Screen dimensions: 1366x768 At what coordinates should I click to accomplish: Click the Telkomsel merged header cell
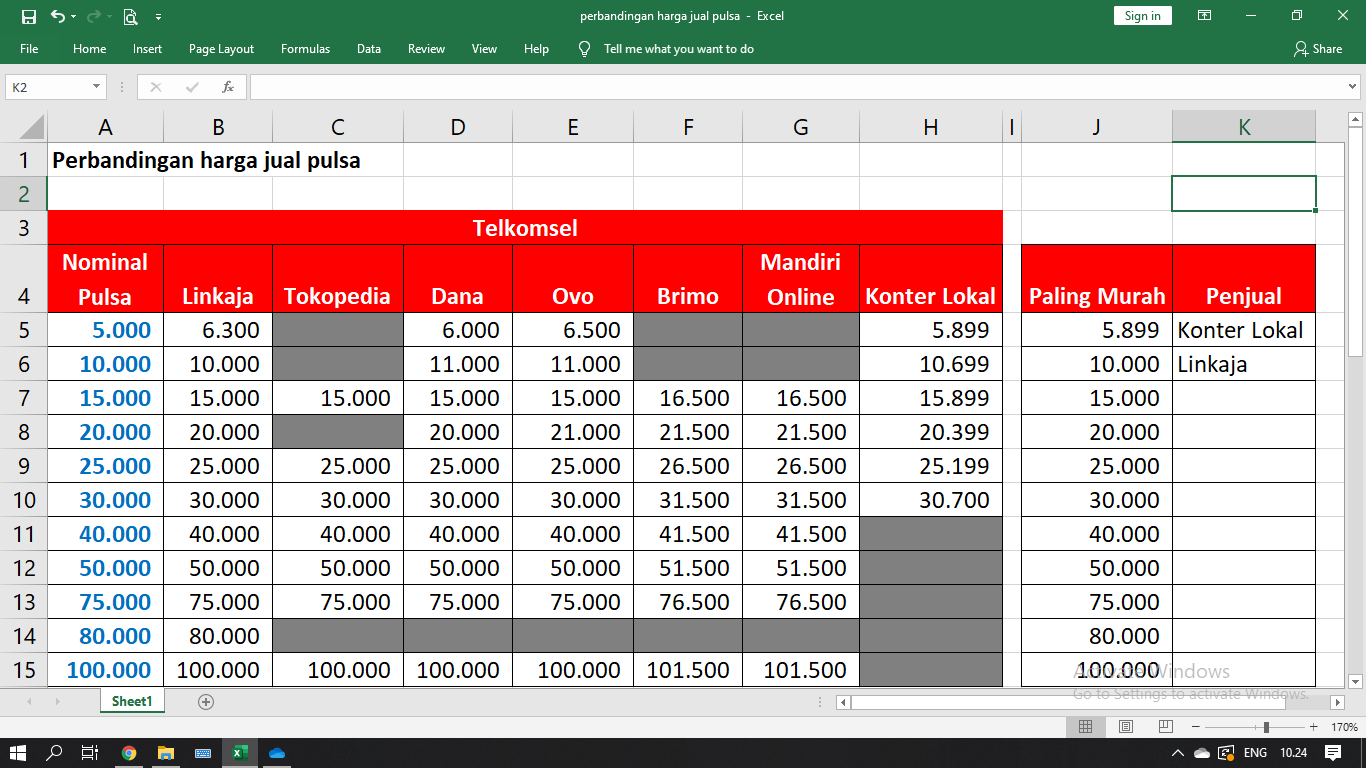[525, 228]
